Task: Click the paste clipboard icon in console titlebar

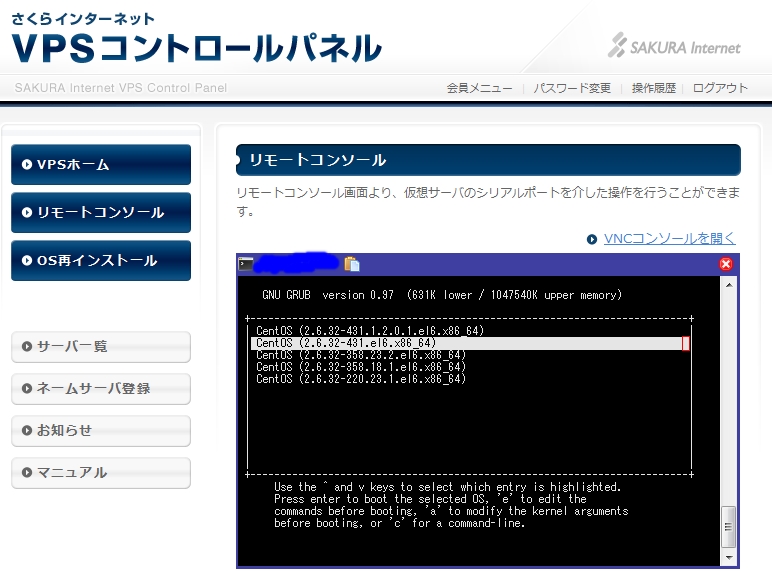Action: coord(352,264)
